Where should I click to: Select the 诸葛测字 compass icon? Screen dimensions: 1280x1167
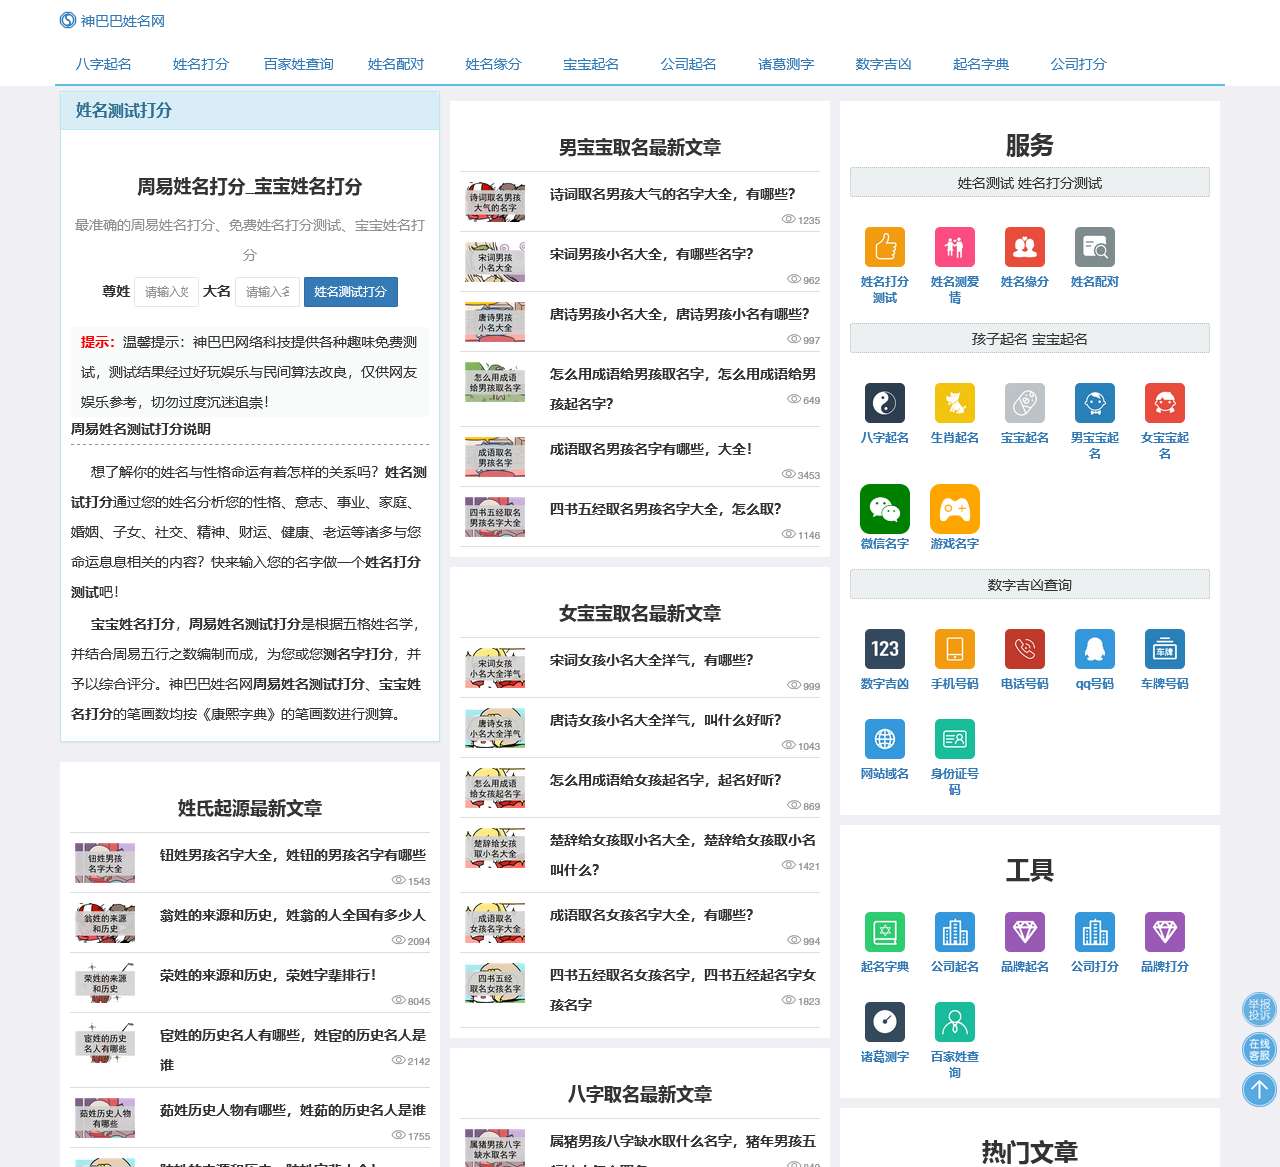point(884,1021)
